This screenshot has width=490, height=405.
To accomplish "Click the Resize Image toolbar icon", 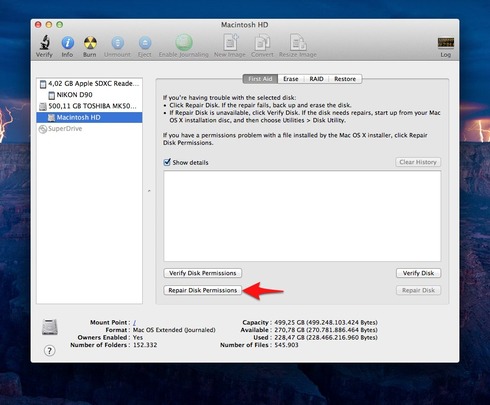I will tap(298, 42).
